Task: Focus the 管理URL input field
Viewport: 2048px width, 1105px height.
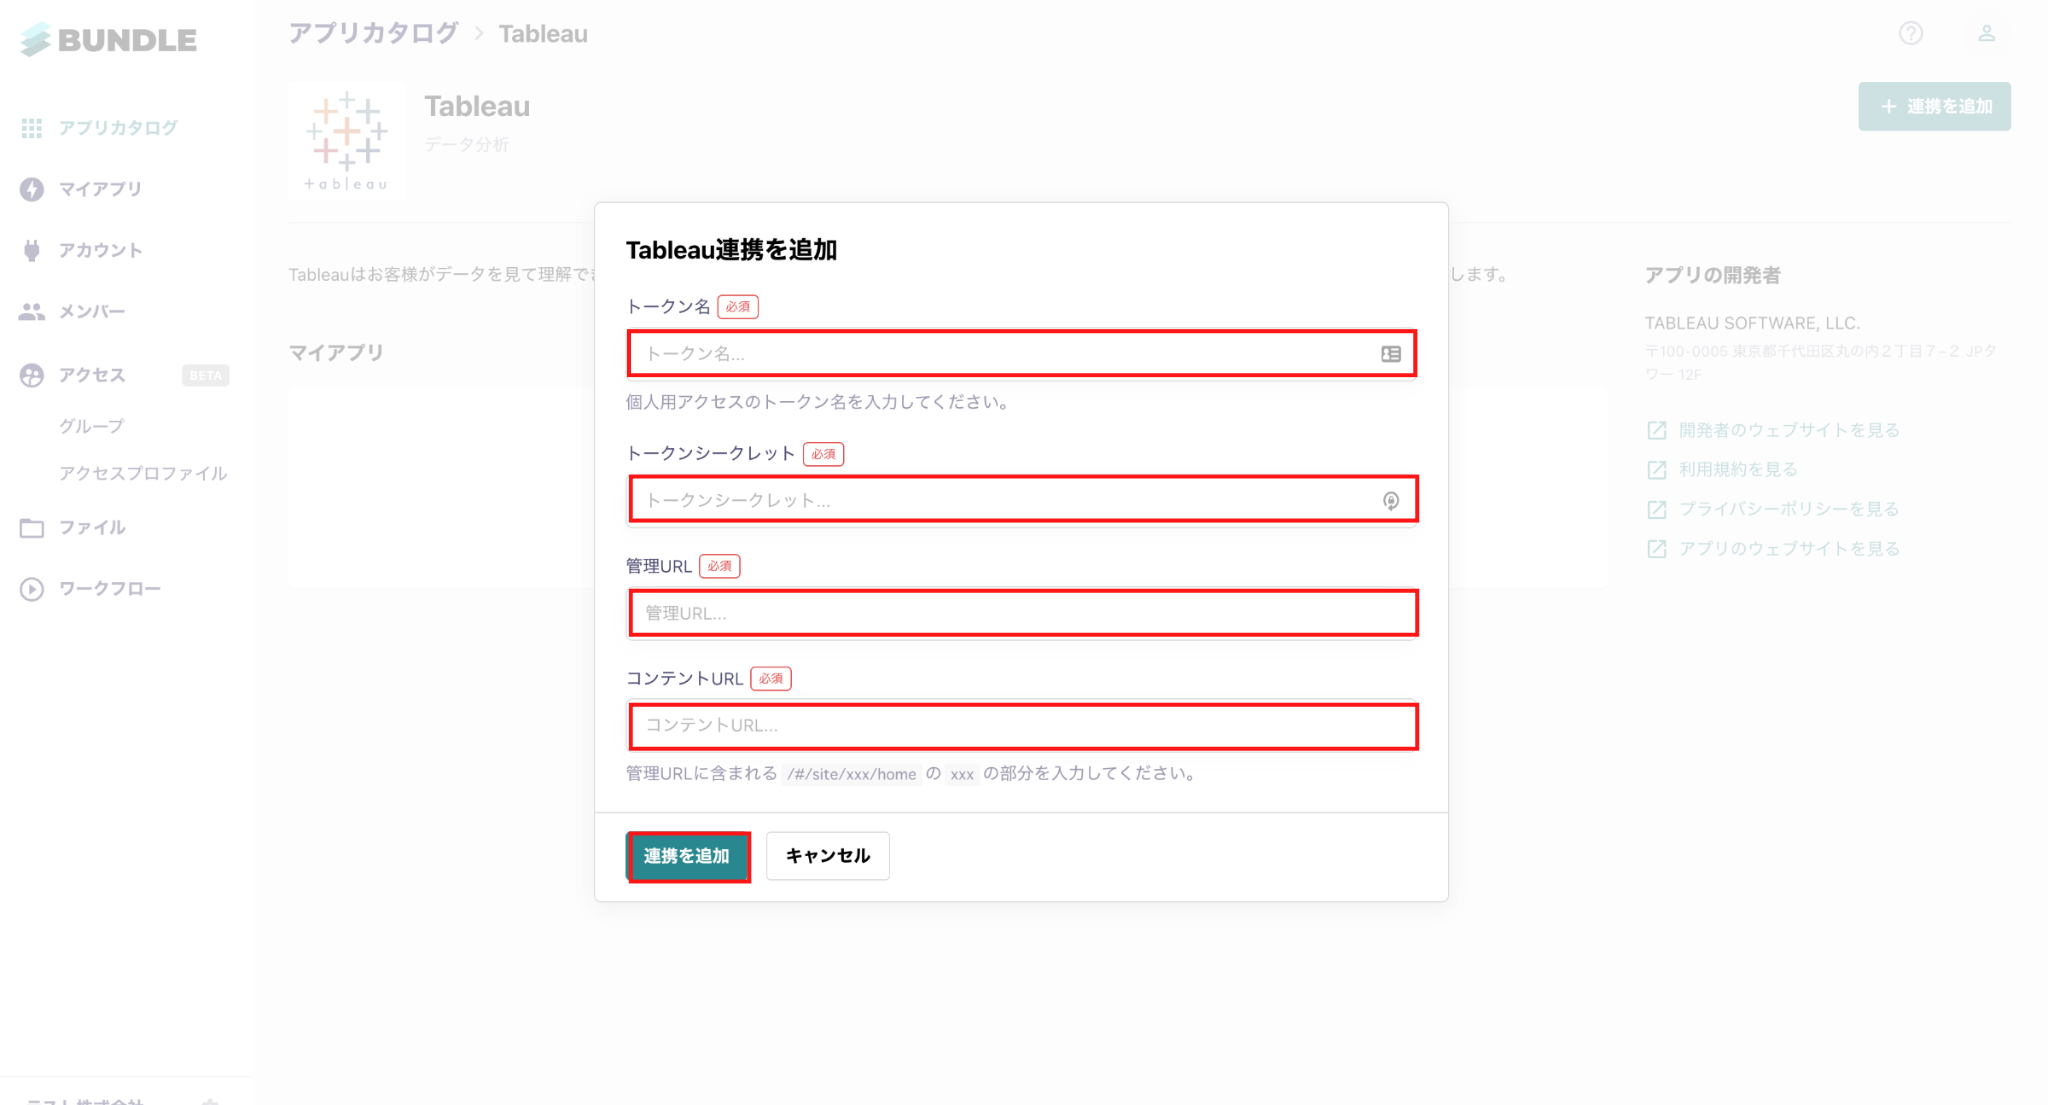Action: tap(1022, 613)
